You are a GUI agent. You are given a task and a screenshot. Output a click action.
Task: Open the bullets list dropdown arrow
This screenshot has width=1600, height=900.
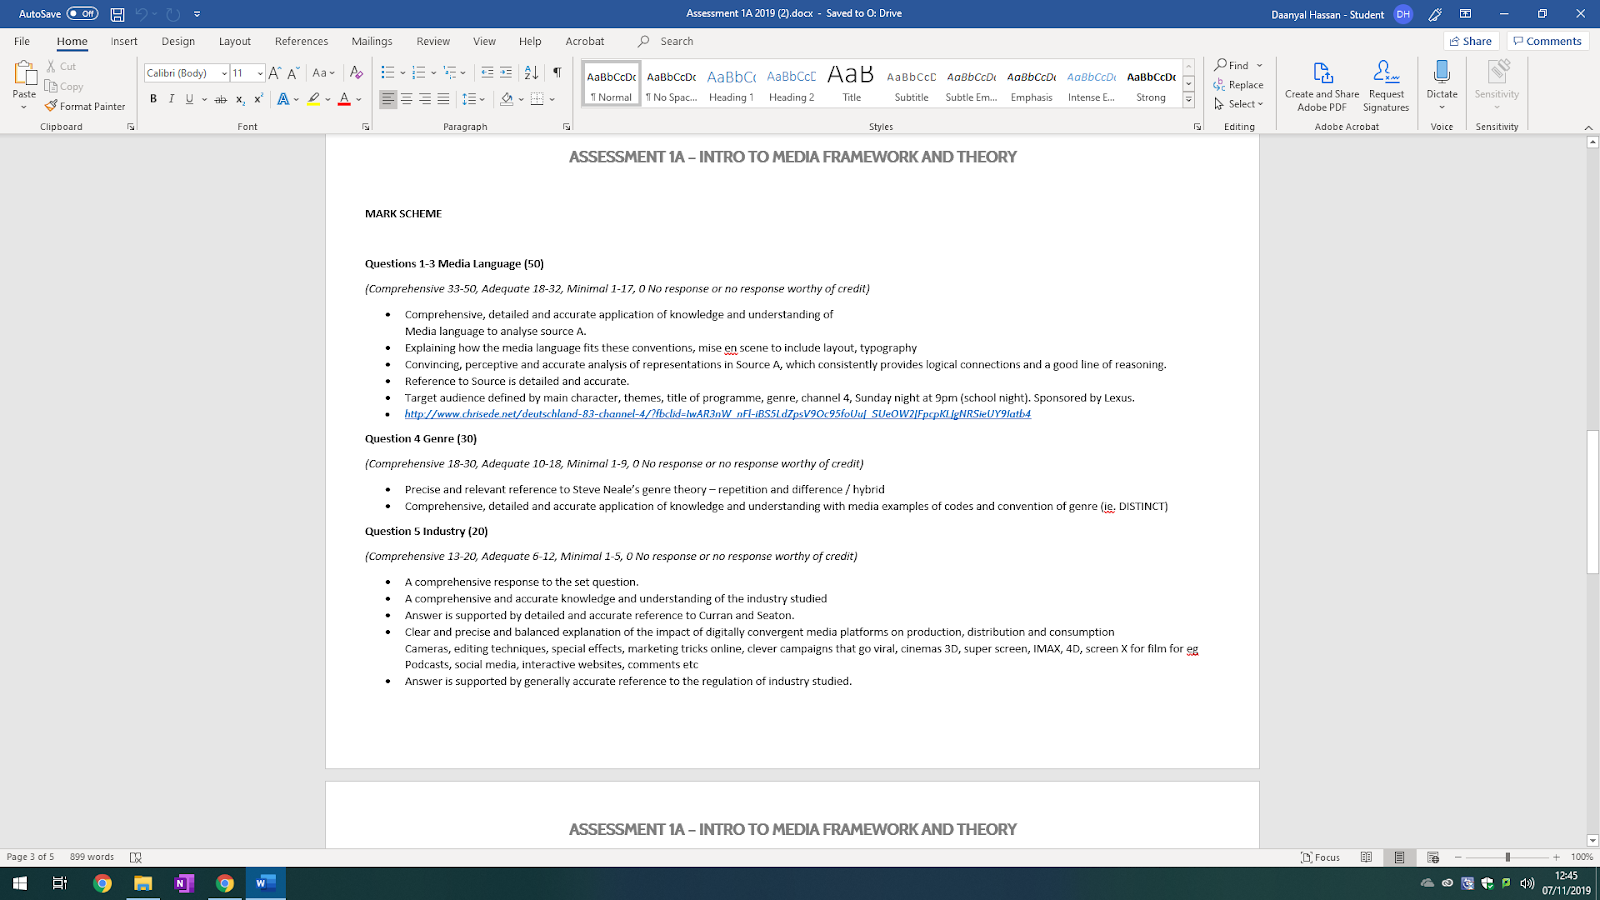pos(402,73)
